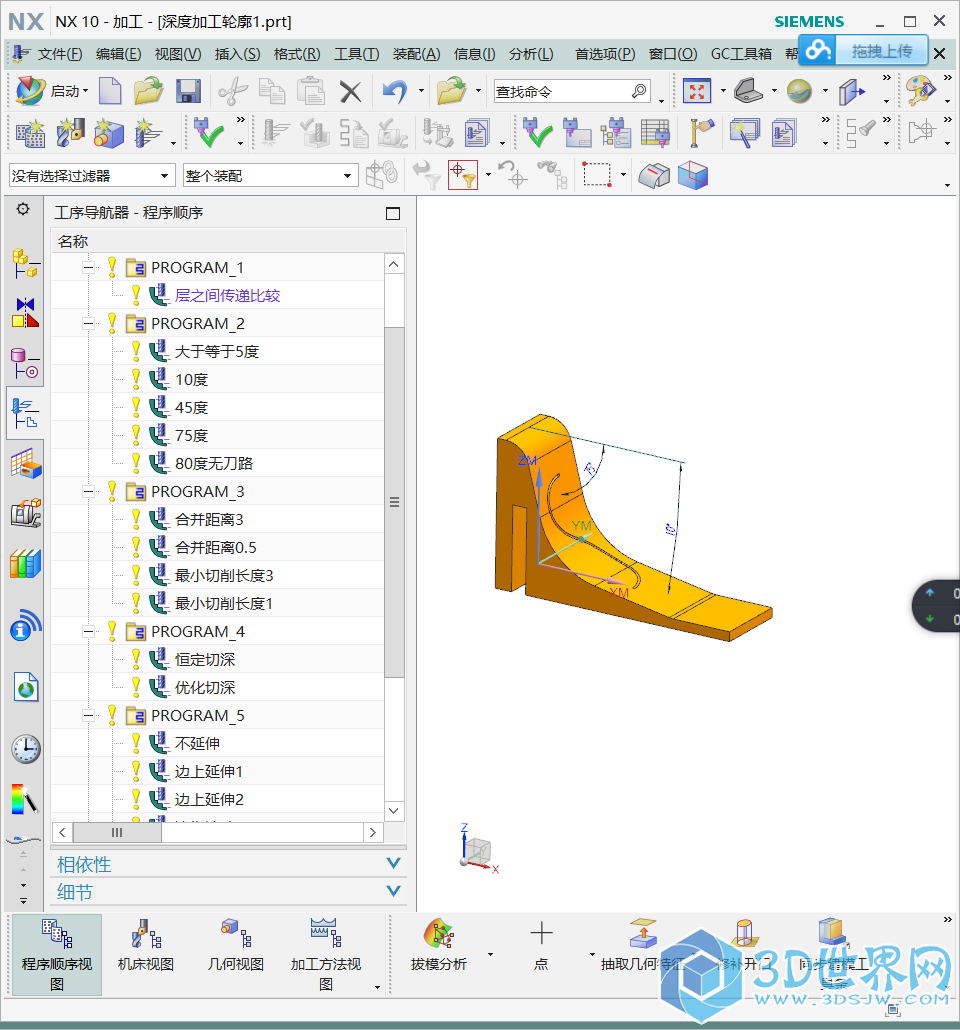Collapse the PROGRAM_2 tree node
960x1030 pixels.
pyautogui.click(x=88, y=323)
